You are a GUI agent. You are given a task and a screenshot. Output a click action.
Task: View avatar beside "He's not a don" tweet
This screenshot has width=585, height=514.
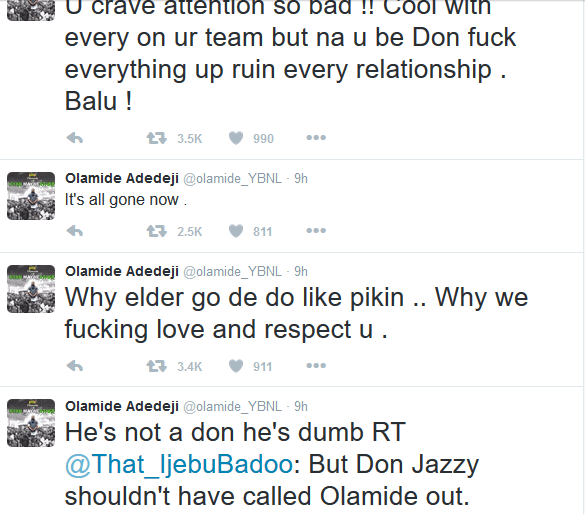(x=31, y=423)
